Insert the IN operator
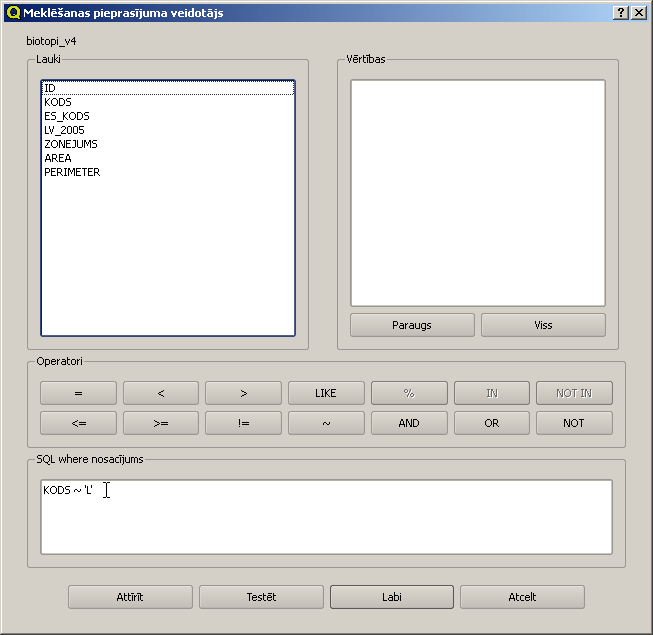This screenshot has width=653, height=635. (x=492, y=393)
